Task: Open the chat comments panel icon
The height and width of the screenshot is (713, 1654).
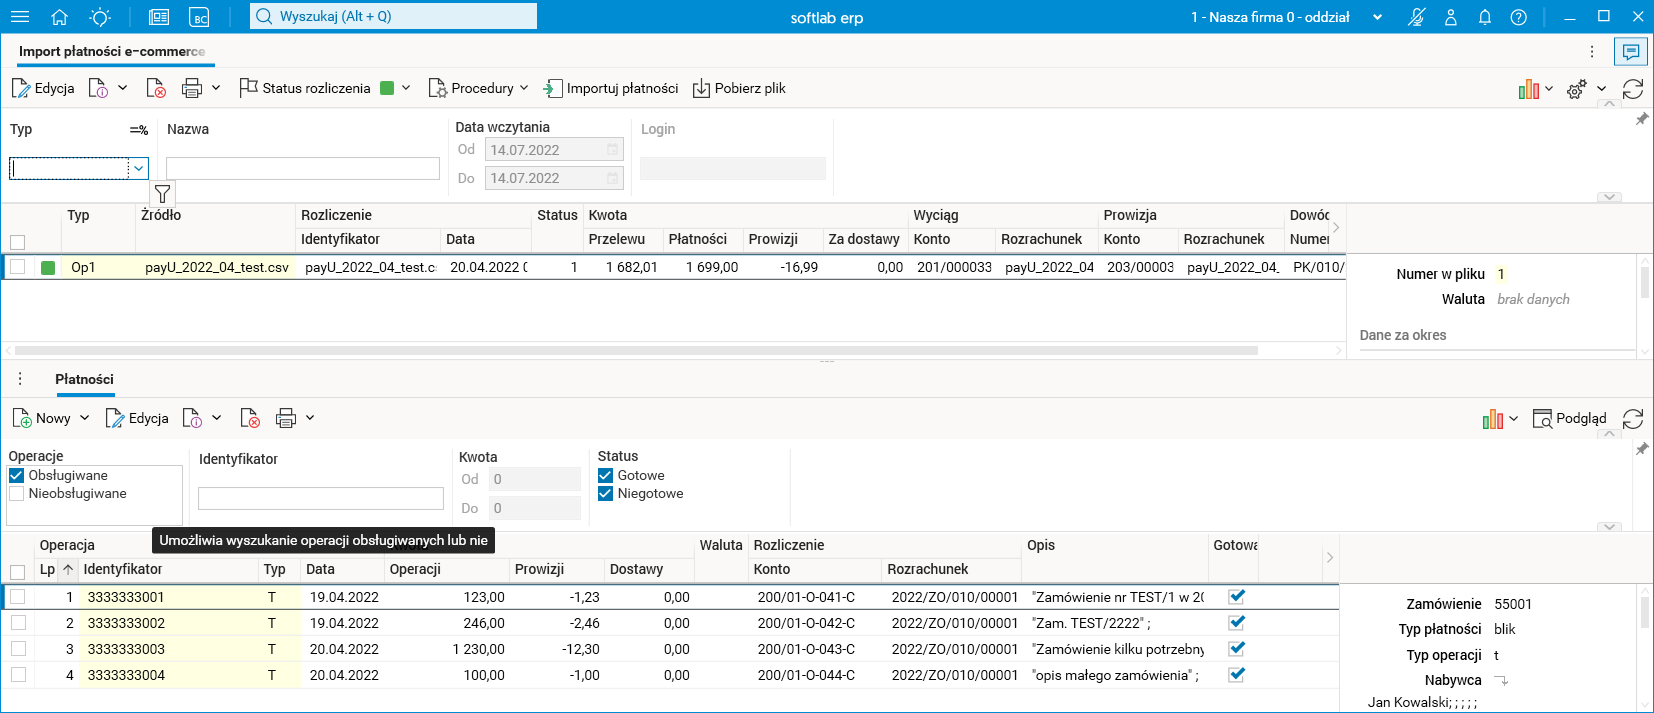Action: pos(1631,51)
